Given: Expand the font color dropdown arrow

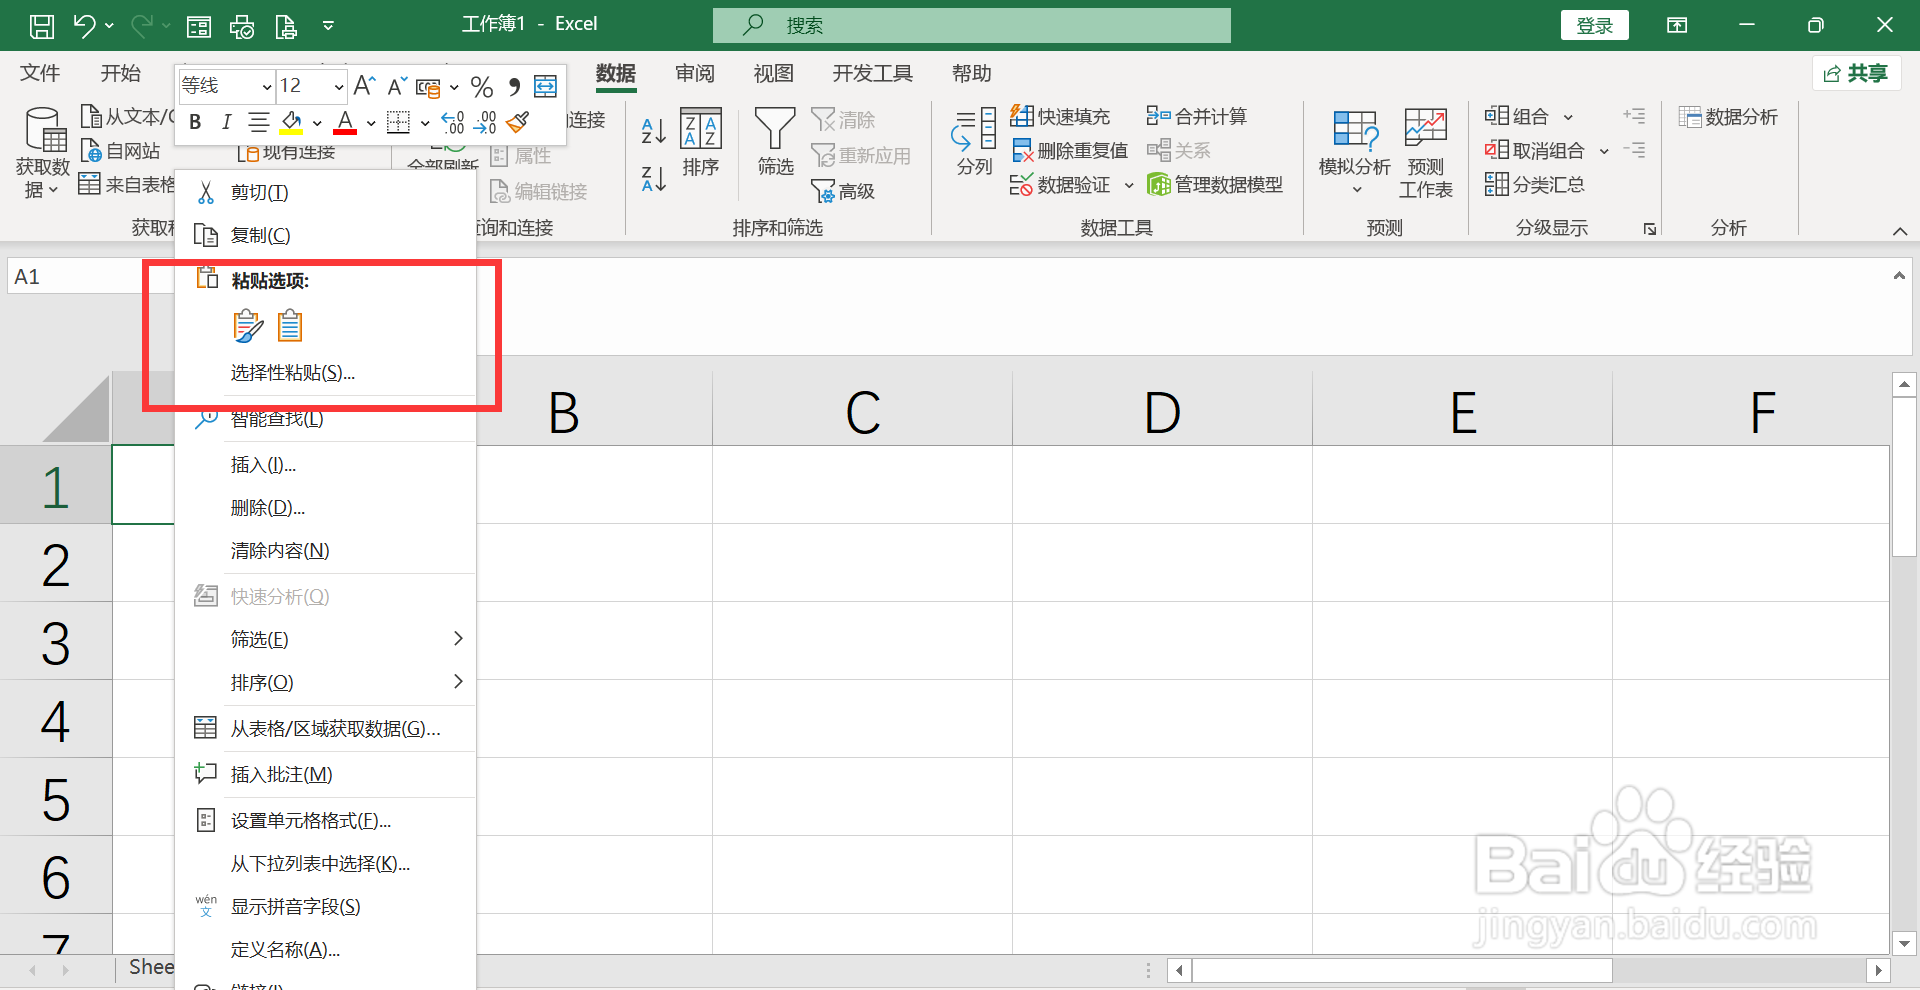Looking at the screenshot, I should pyautogui.click(x=371, y=123).
